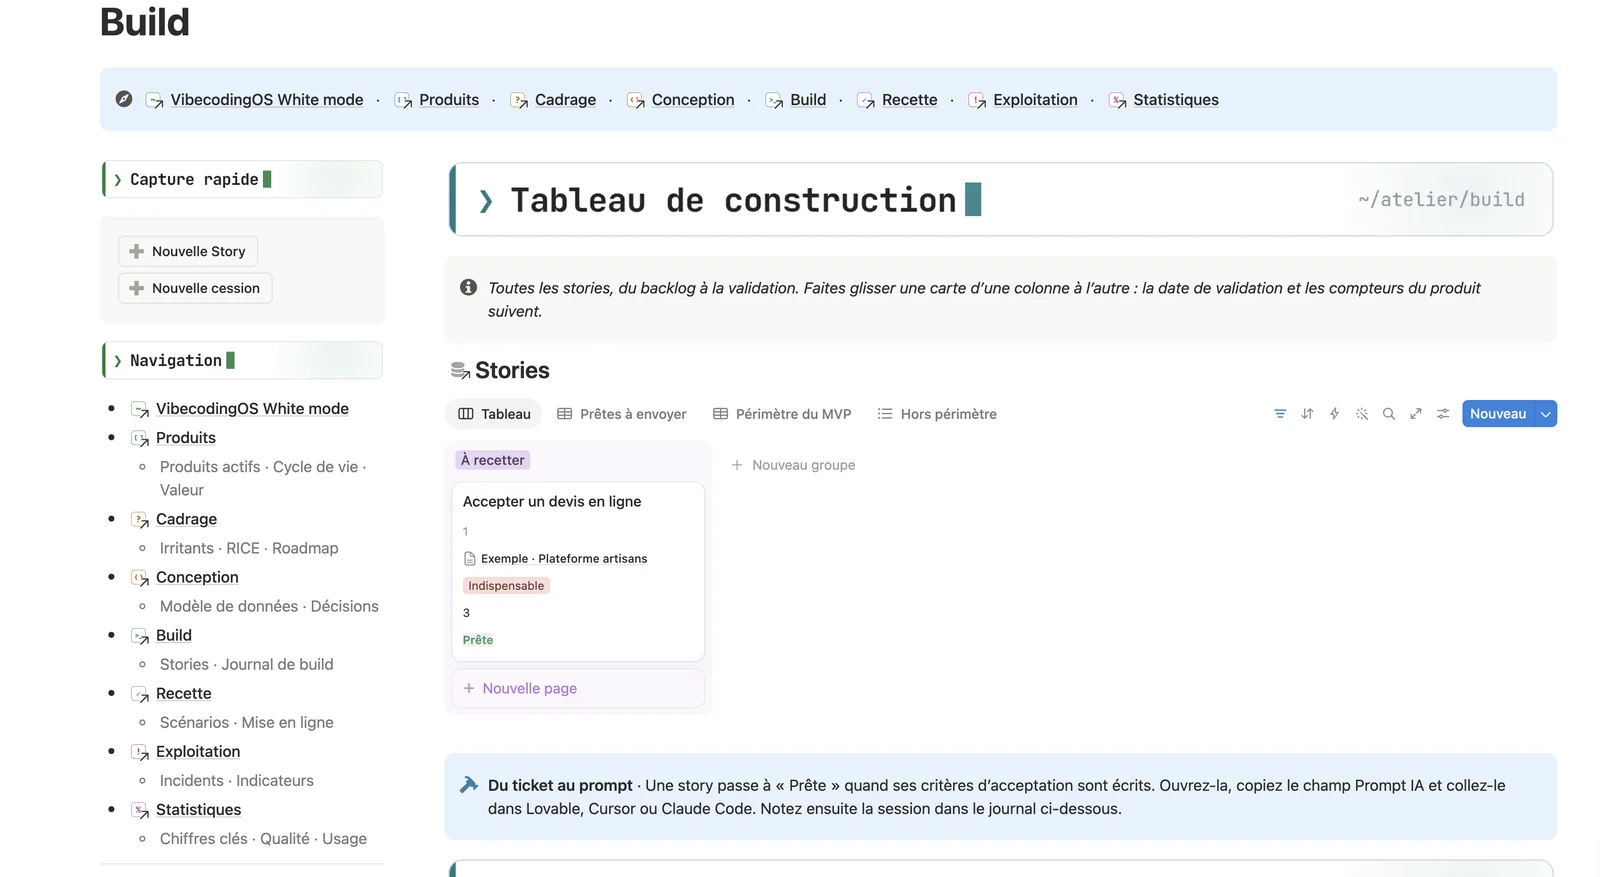Open the dropdown arrow next to Nouveau

(x=1546, y=414)
